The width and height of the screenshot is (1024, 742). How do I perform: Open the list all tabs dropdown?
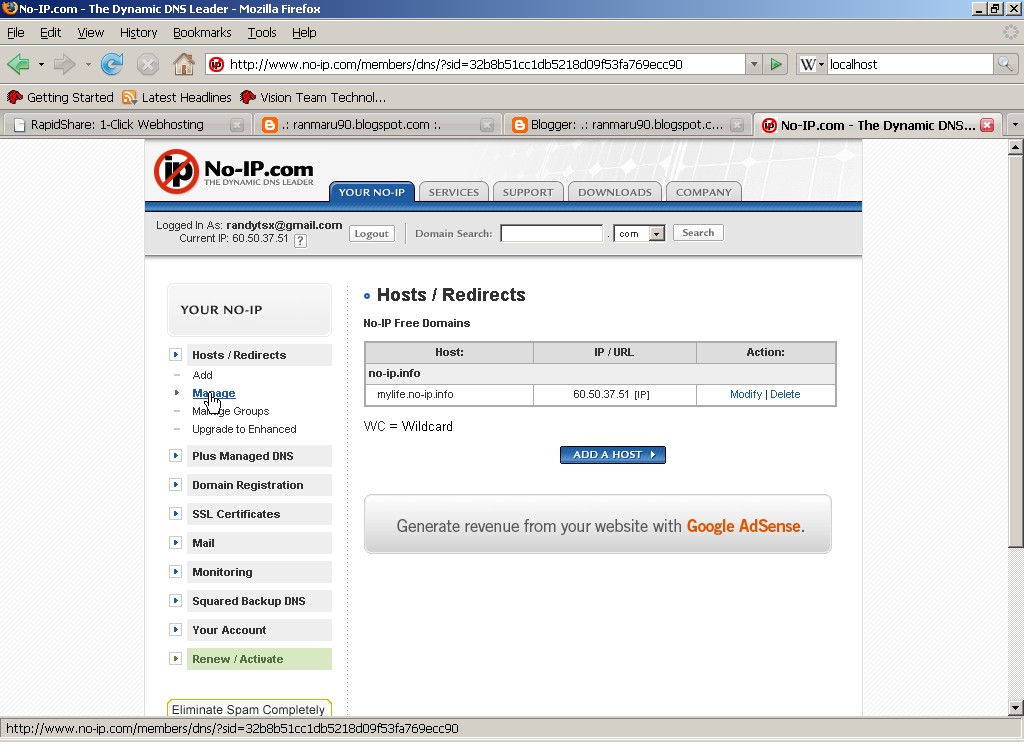pyautogui.click(x=1014, y=124)
